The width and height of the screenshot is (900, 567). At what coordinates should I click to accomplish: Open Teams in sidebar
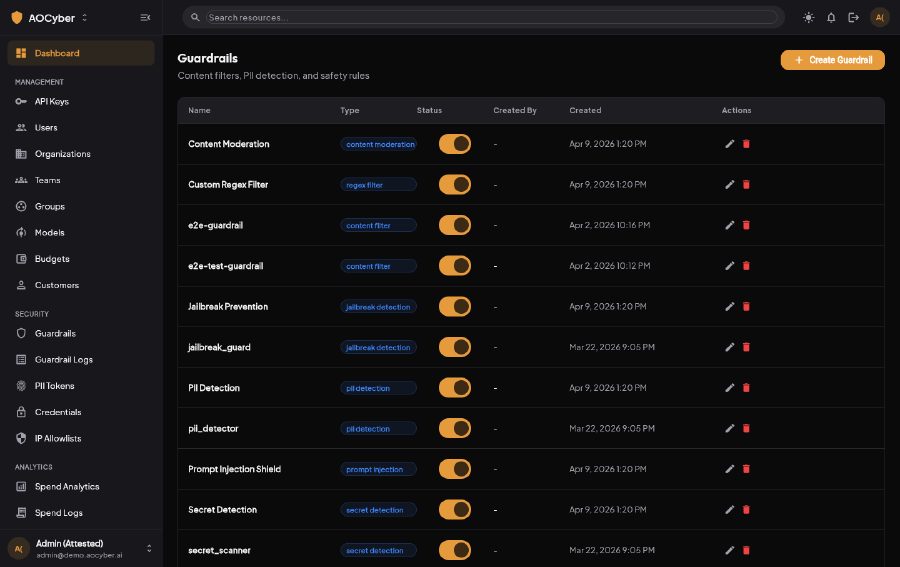(81, 180)
